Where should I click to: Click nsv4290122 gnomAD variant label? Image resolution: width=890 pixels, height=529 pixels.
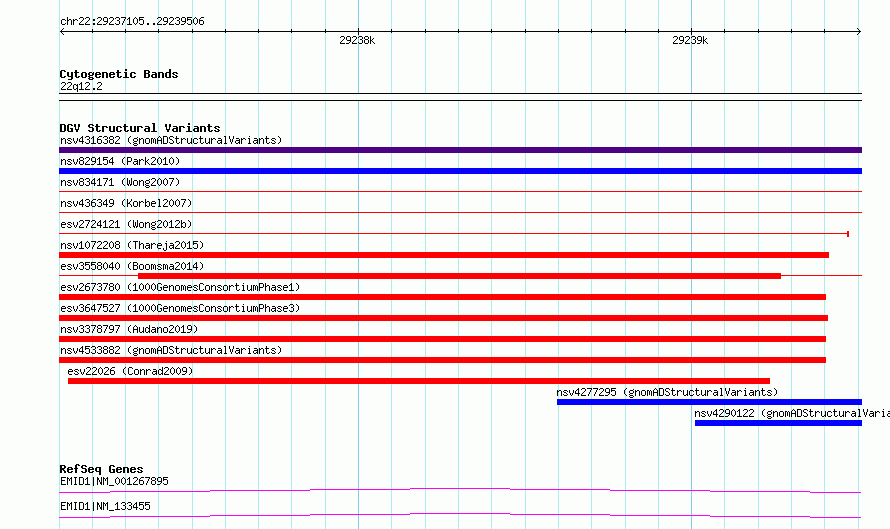pyautogui.click(x=792, y=413)
